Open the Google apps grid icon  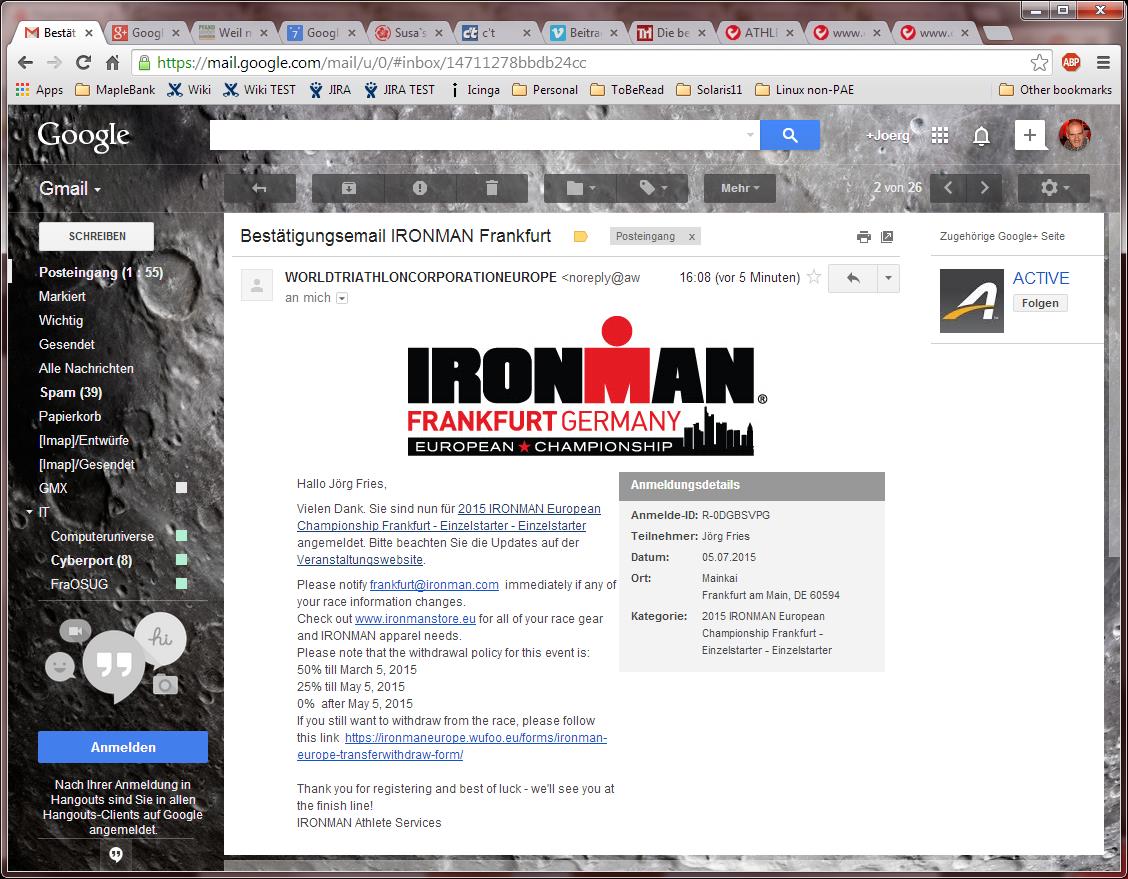pyautogui.click(x=940, y=135)
